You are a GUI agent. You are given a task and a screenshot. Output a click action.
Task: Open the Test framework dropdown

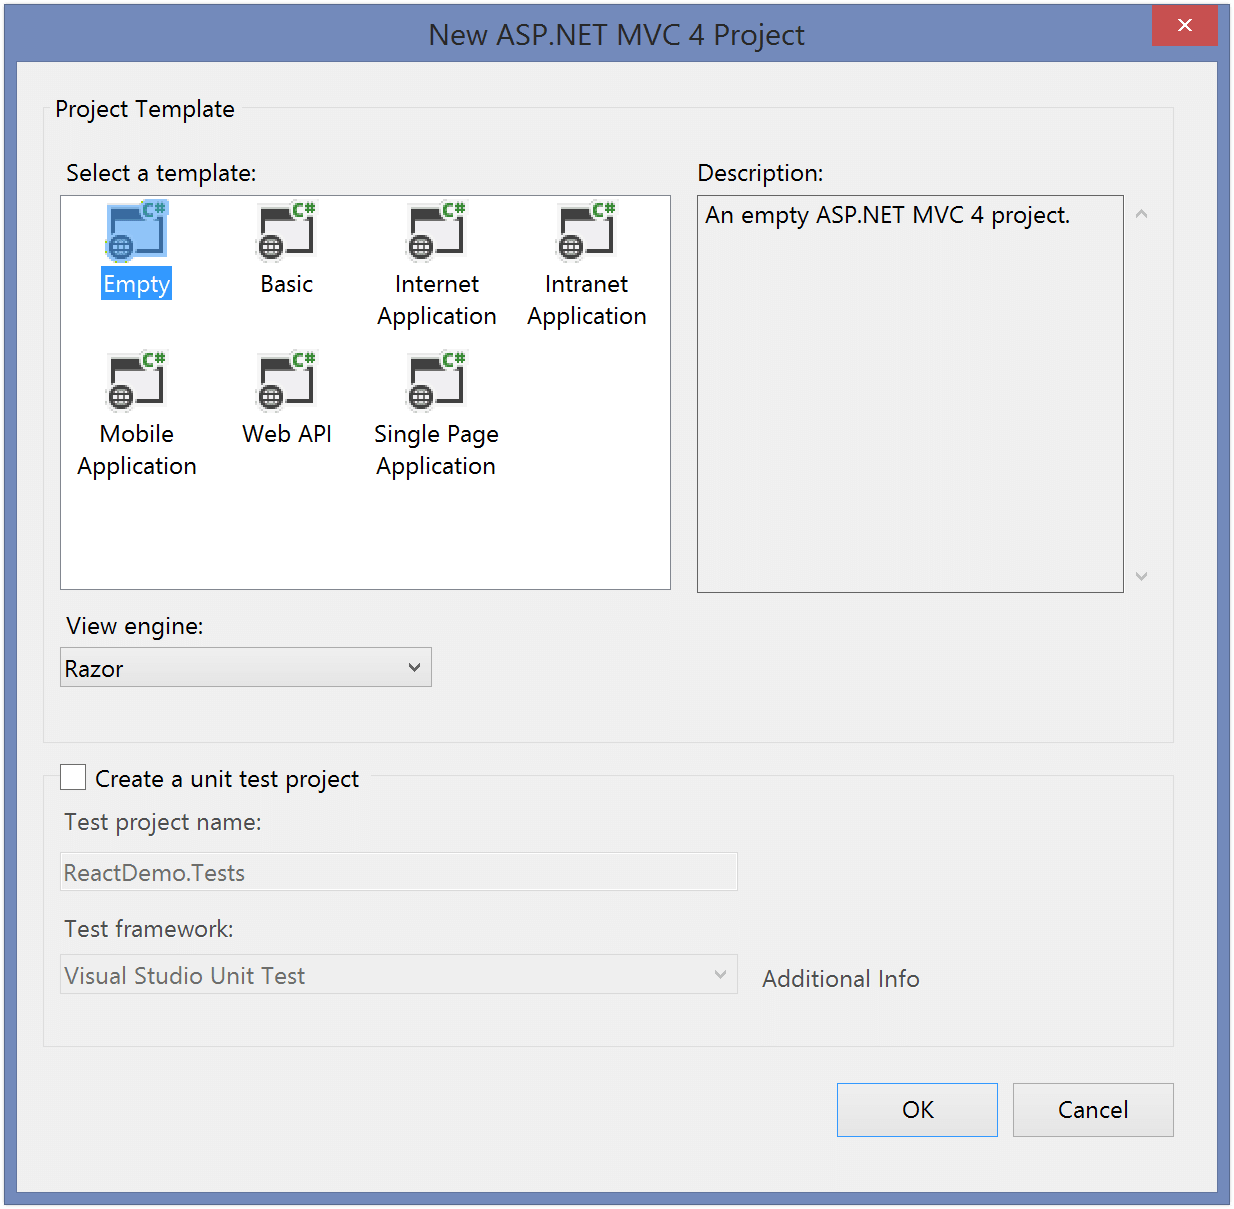pyautogui.click(x=399, y=974)
